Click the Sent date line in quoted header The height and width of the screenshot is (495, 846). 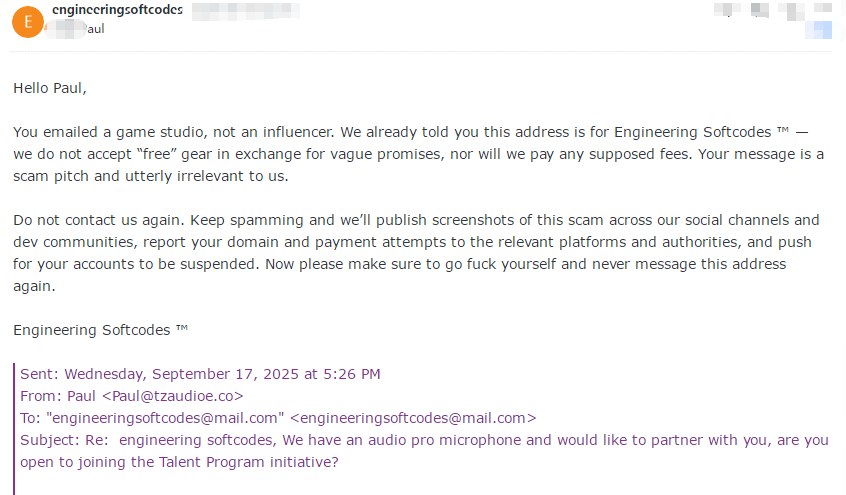pyautogui.click(x=200, y=374)
